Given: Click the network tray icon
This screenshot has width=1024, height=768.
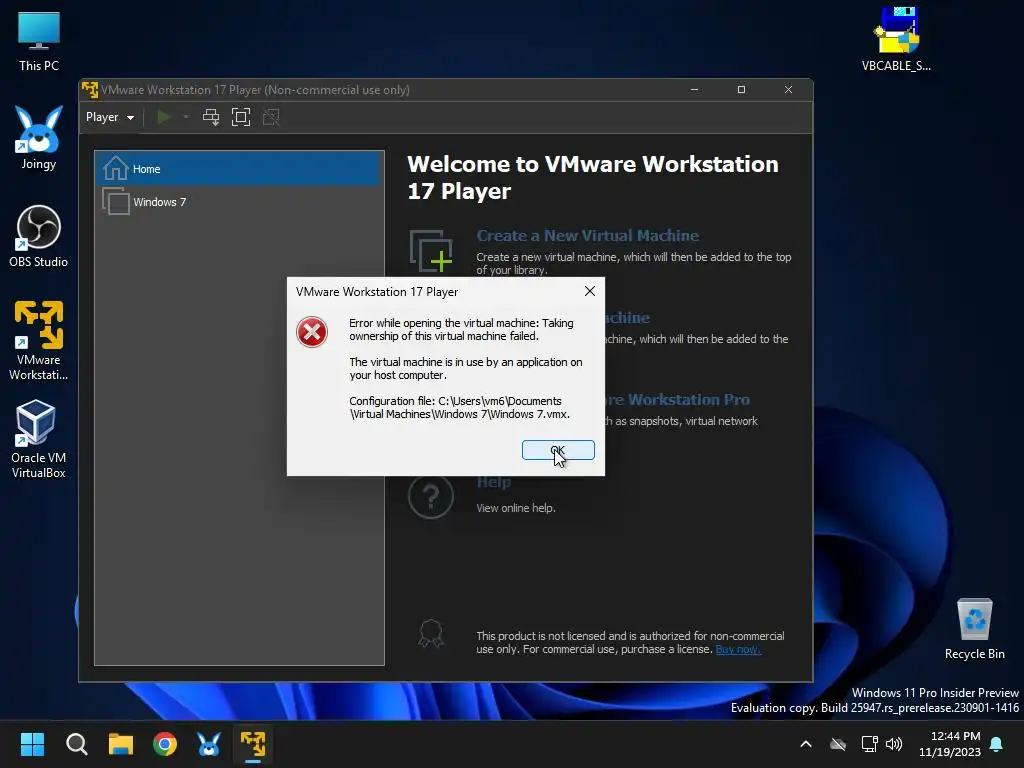Looking at the screenshot, I should [x=869, y=744].
